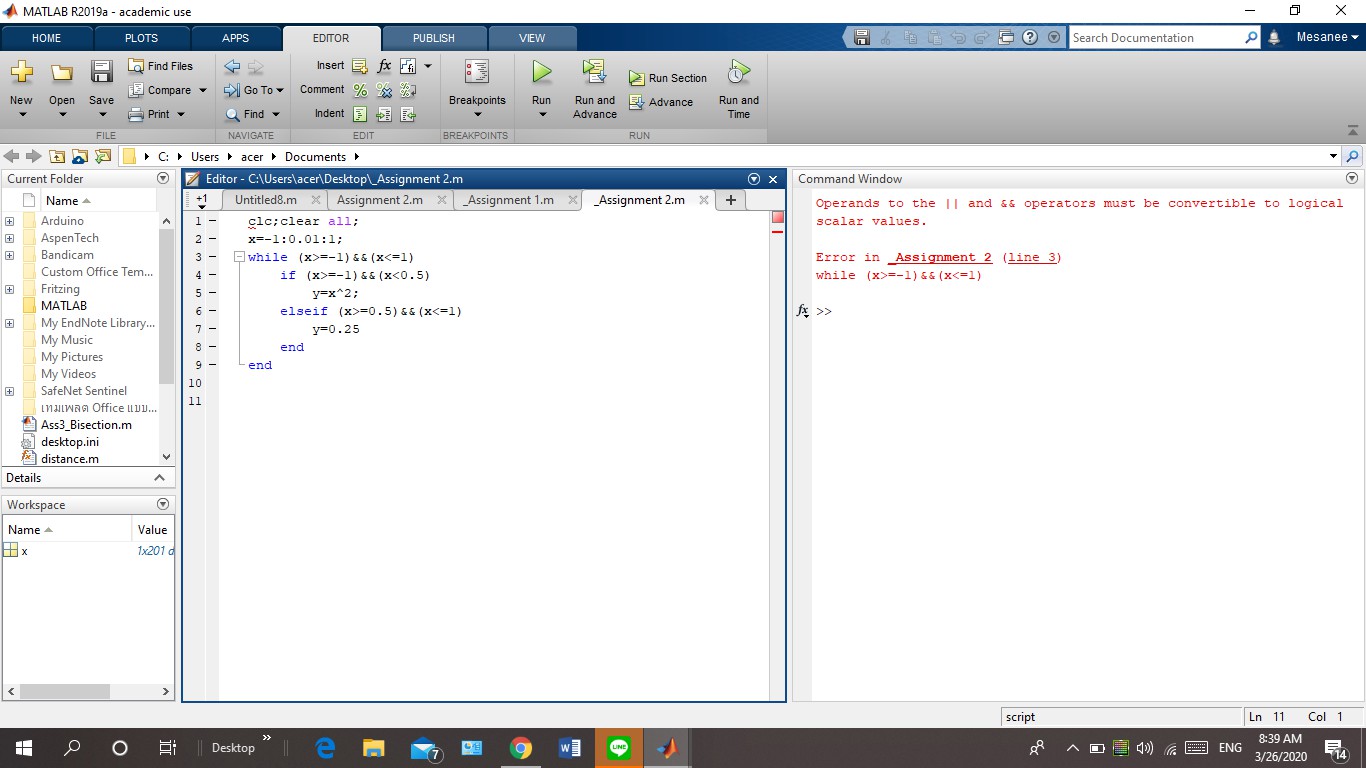
Task: Open the Workspace panel actions menu
Action: pos(163,505)
